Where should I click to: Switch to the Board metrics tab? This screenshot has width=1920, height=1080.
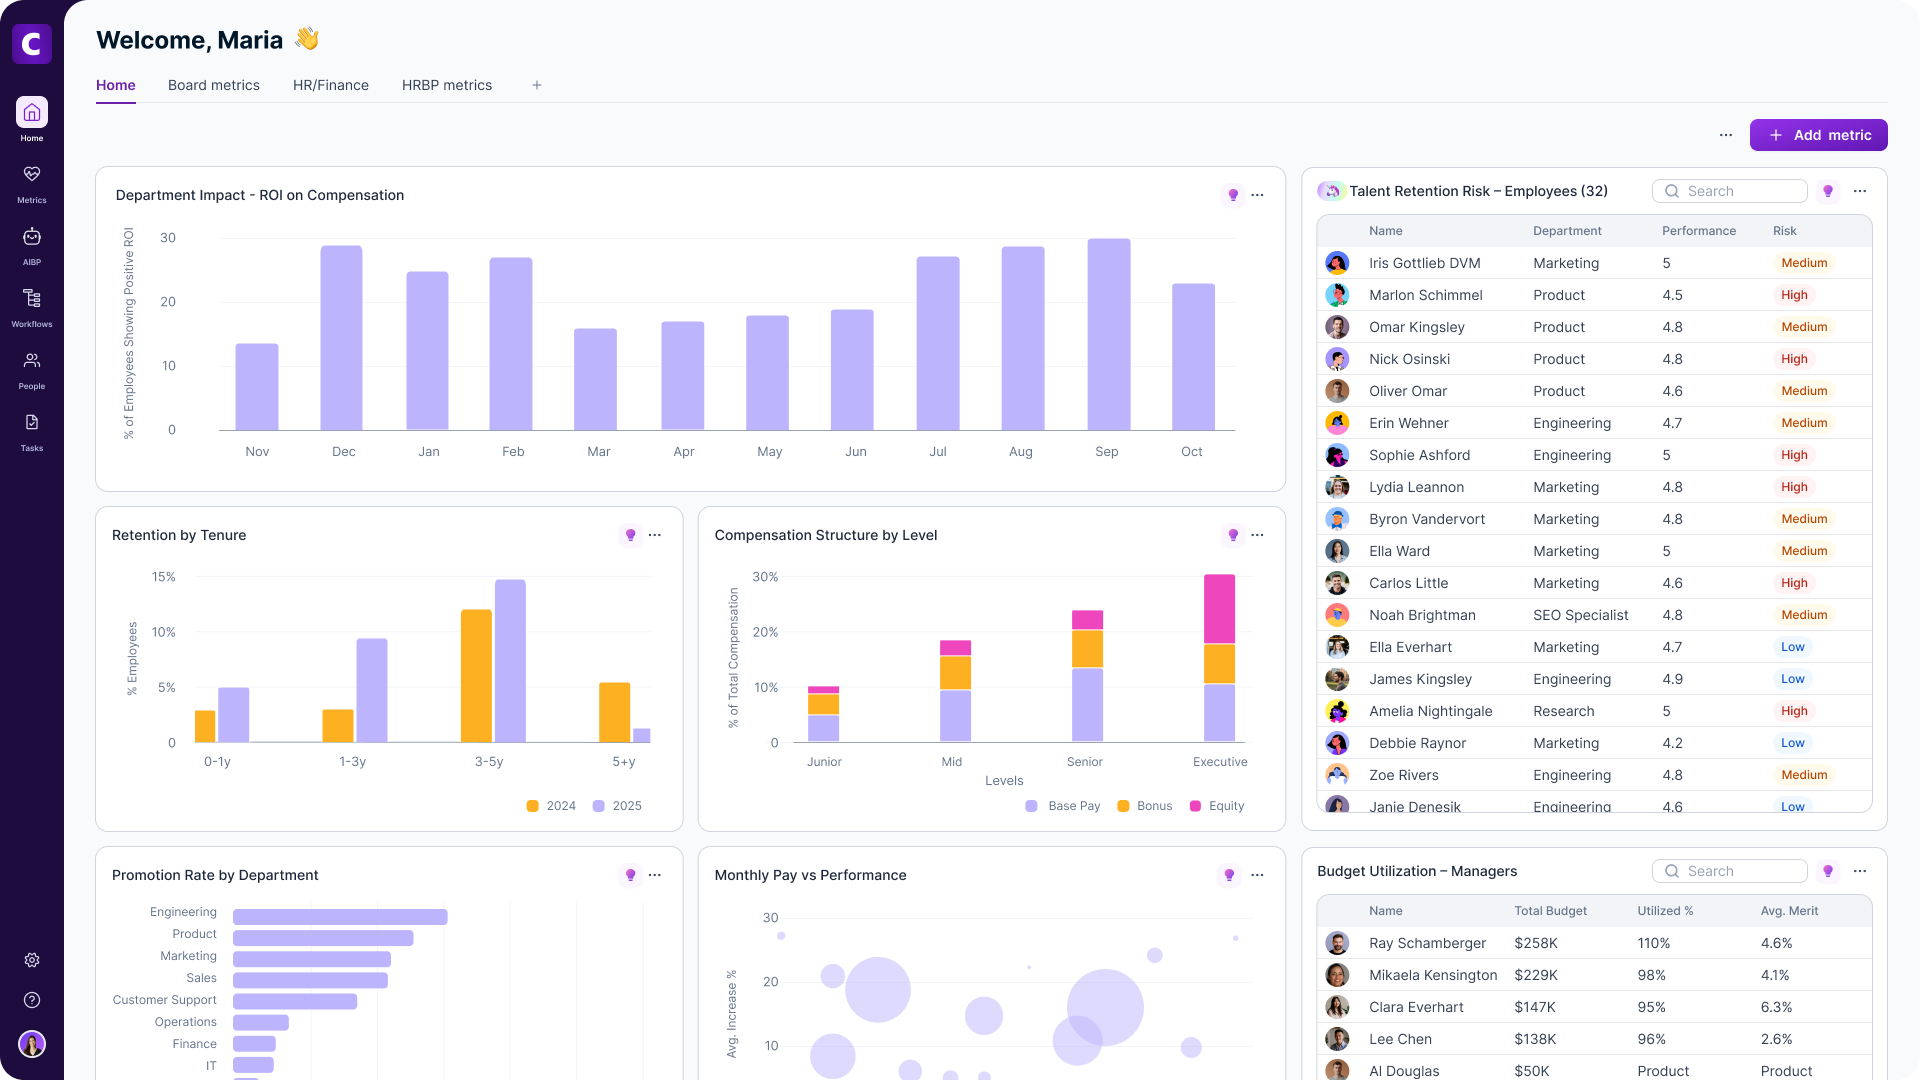(214, 85)
